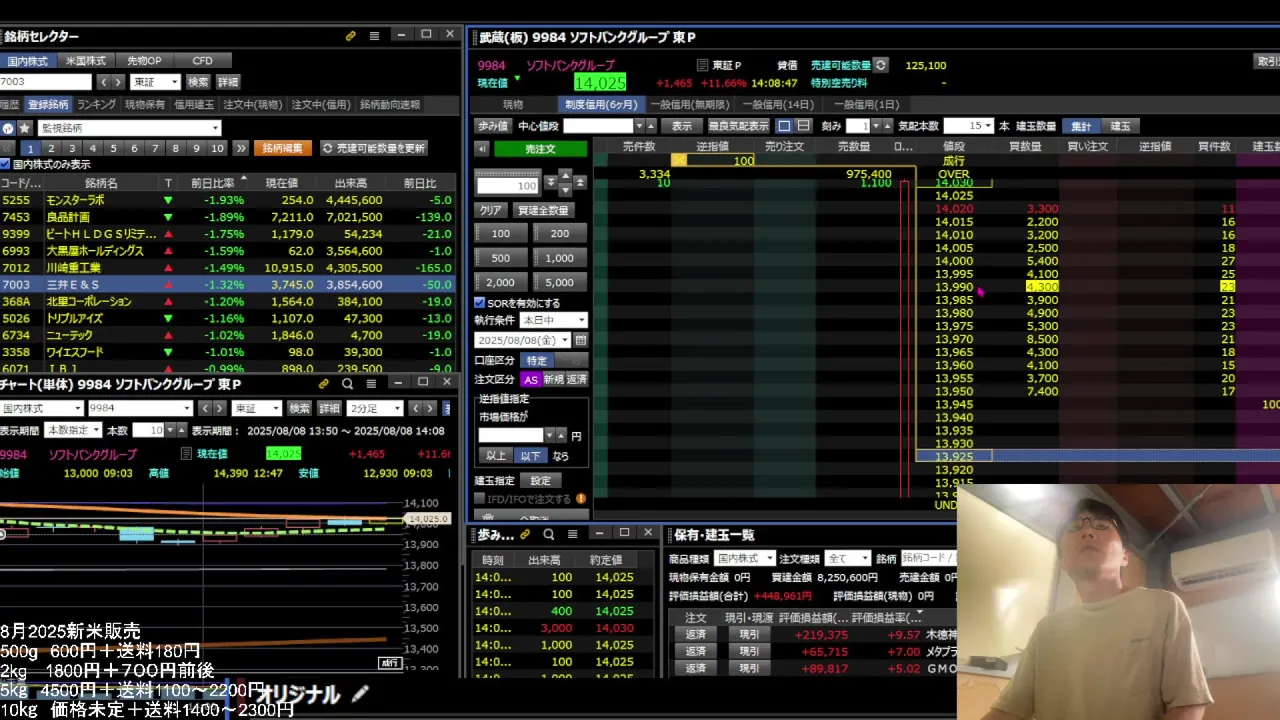Open the 監視銘柄 watchlist dropdown
Viewport: 1280px width, 720px height.
coord(129,128)
